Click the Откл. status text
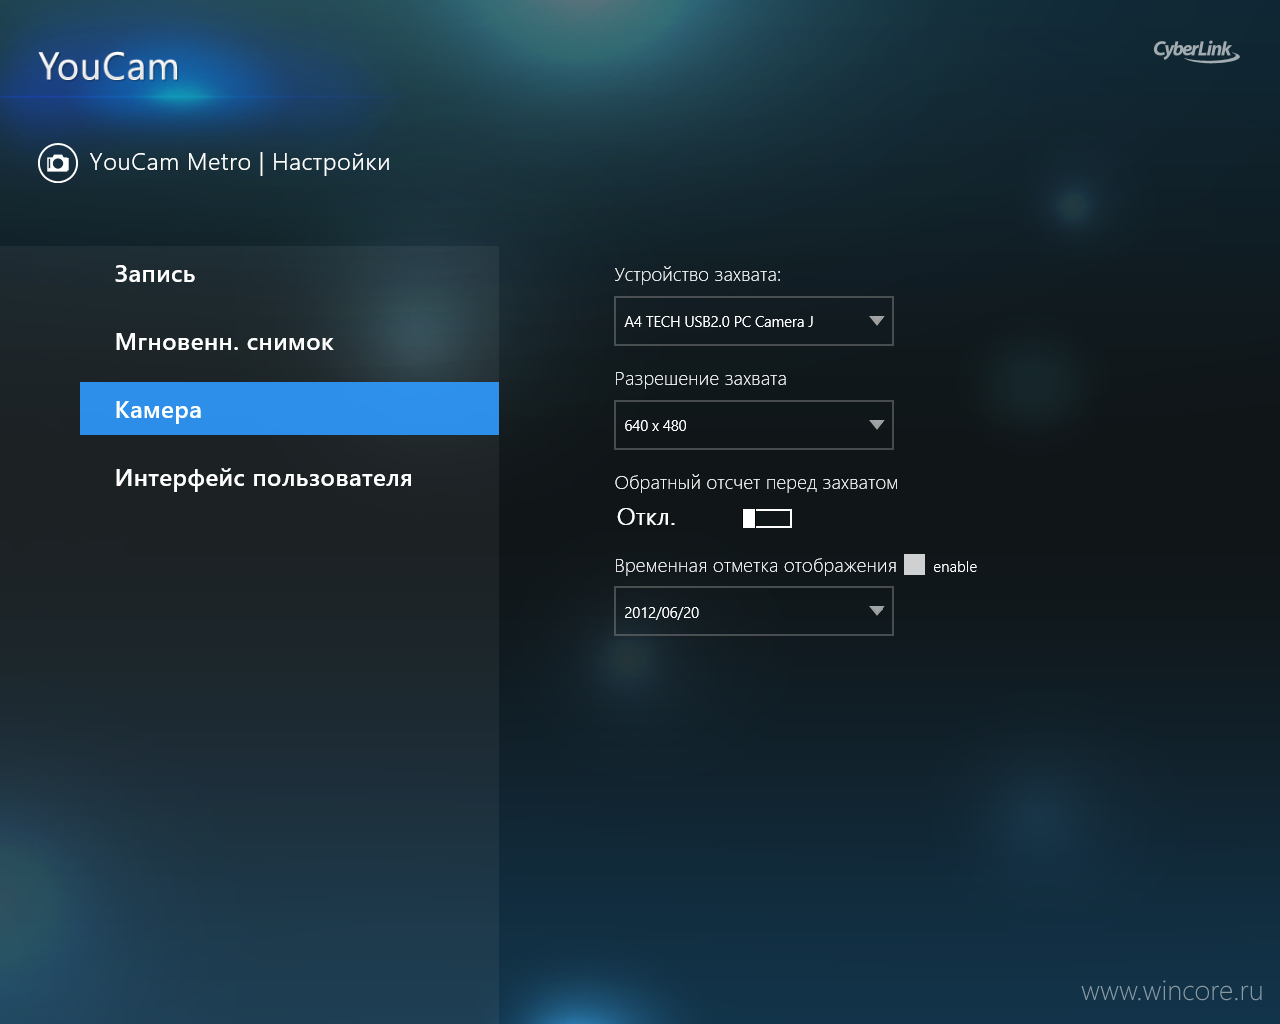 point(646,517)
